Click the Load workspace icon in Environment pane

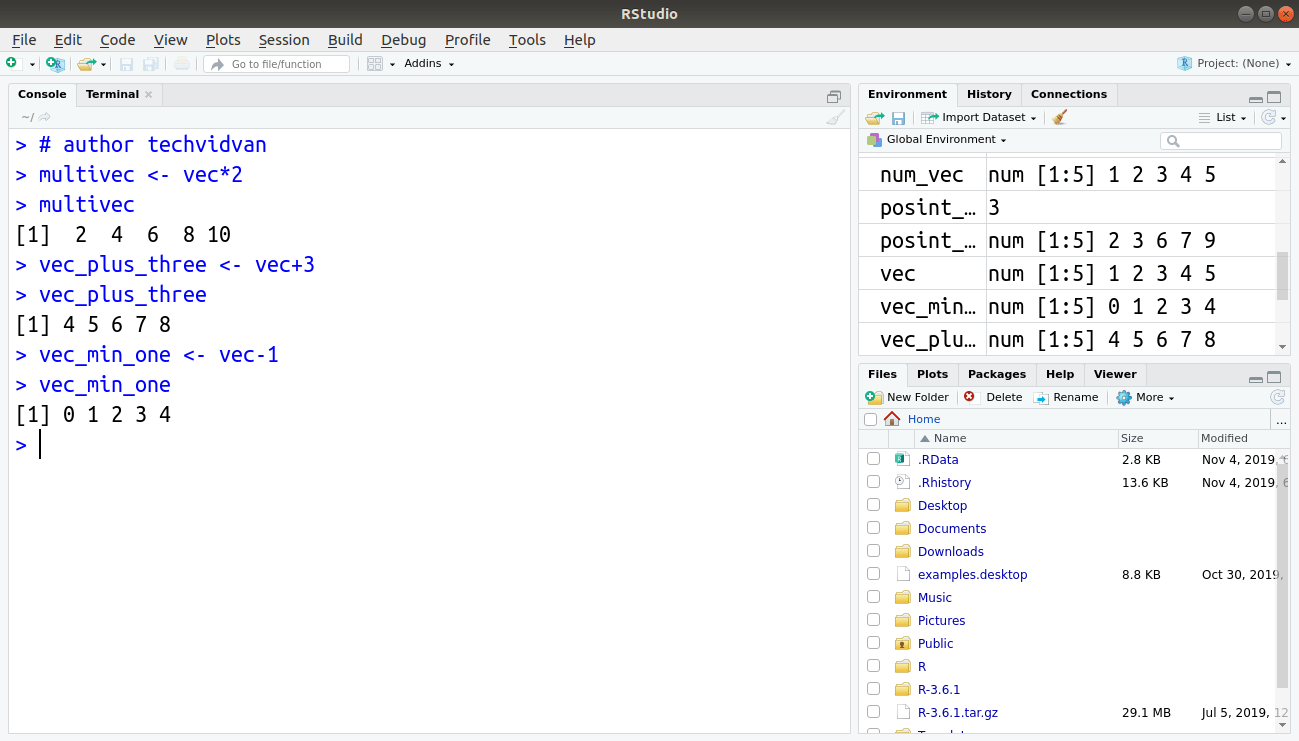pos(875,117)
